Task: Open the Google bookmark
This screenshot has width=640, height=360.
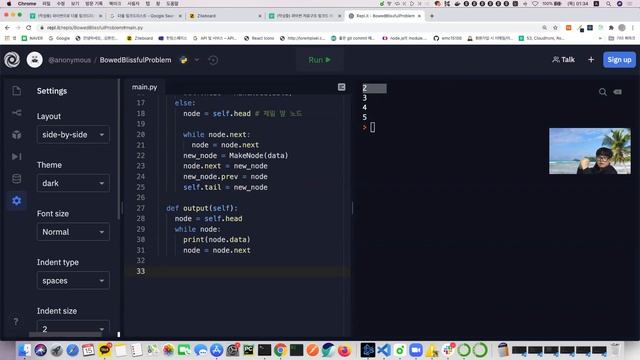Action: coord(59,38)
